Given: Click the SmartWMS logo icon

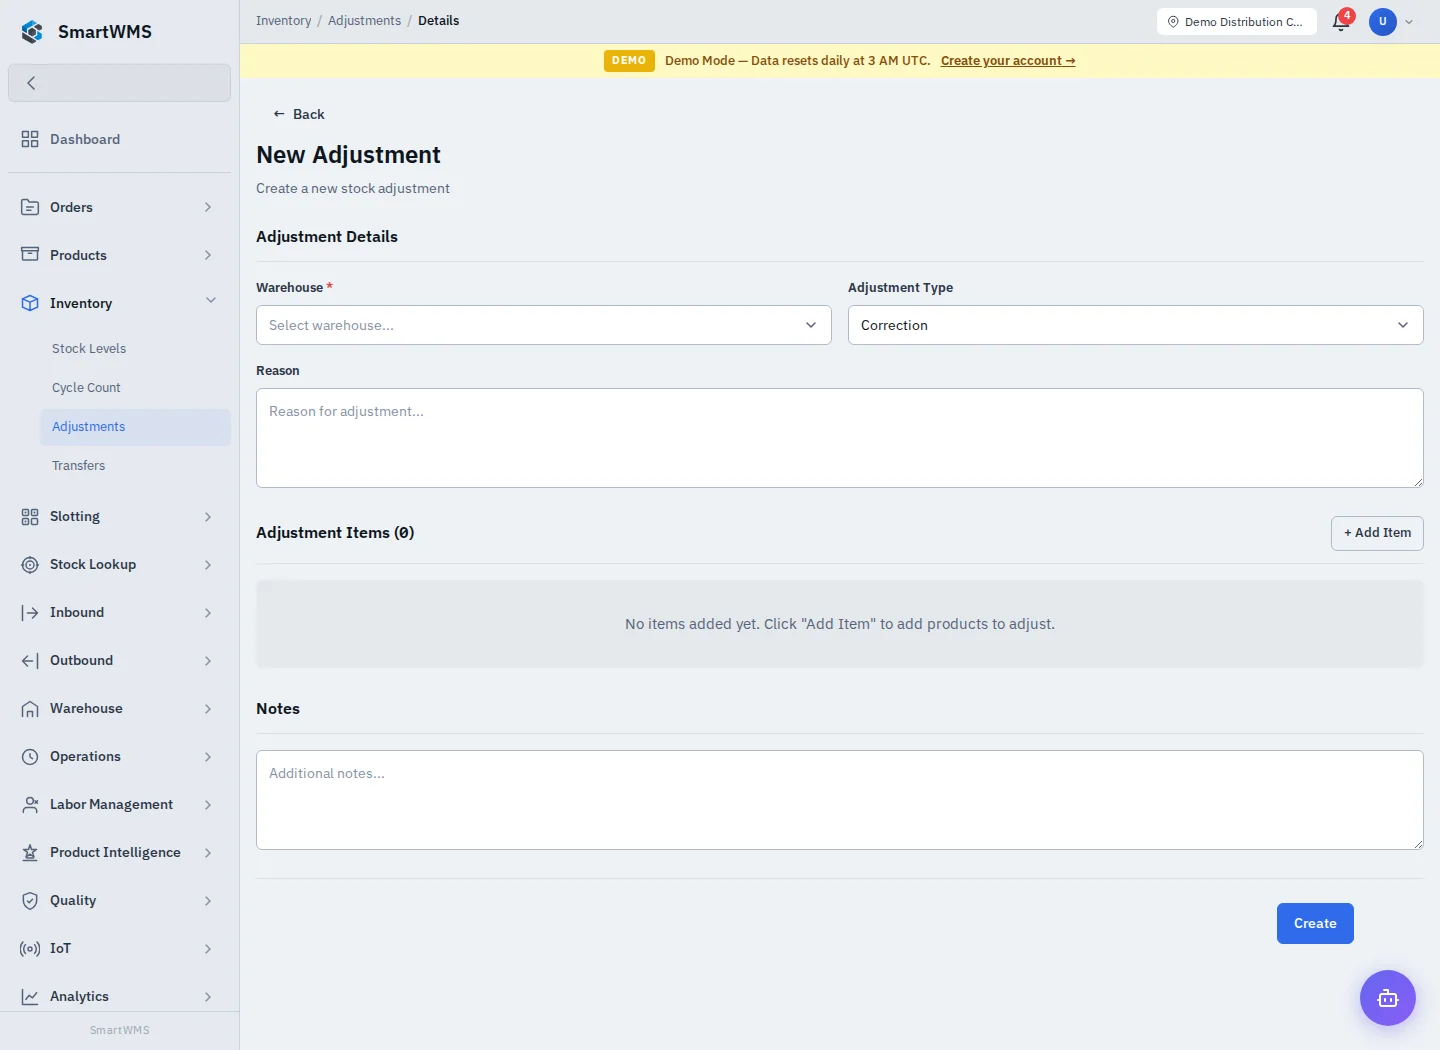Looking at the screenshot, I should tap(32, 32).
